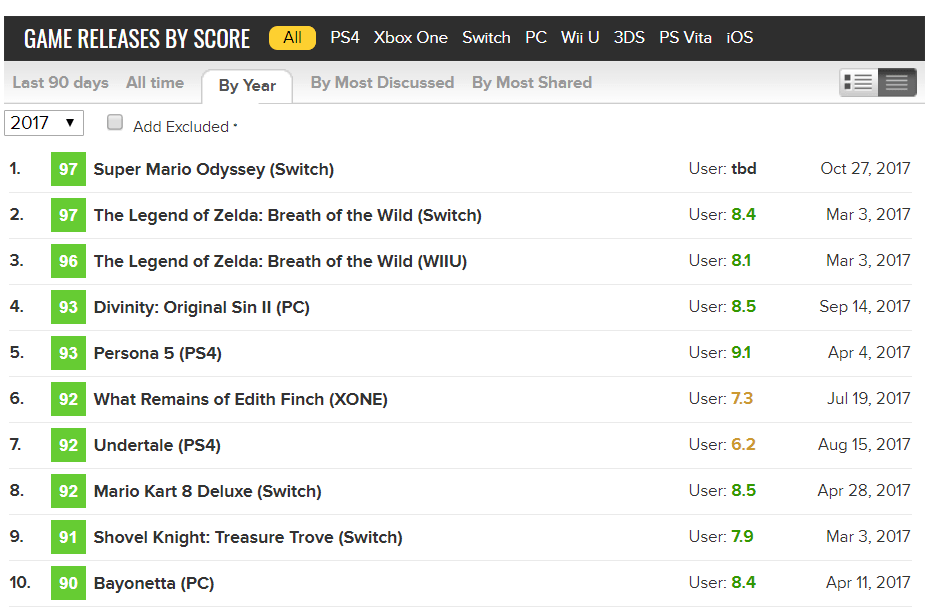Click the Apr 11, 2017 release date

coord(868,583)
